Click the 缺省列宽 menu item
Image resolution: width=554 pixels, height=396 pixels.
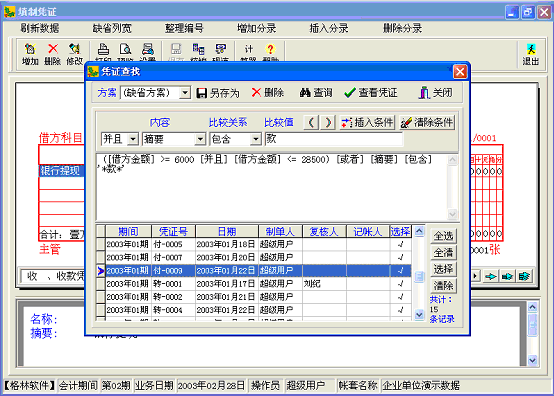click(x=112, y=28)
